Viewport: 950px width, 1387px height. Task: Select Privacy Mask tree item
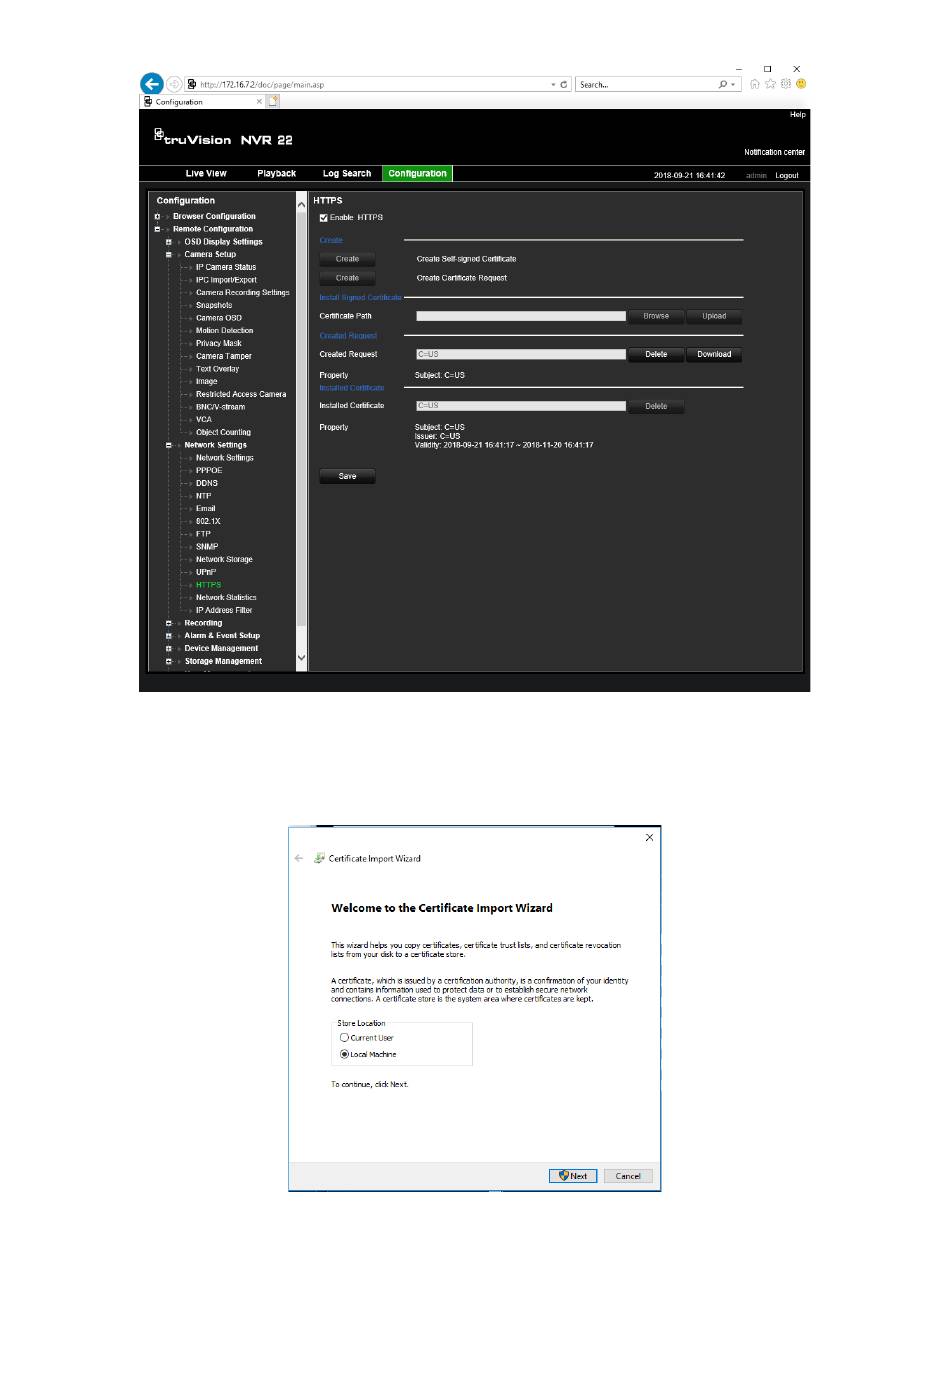pyautogui.click(x=219, y=343)
